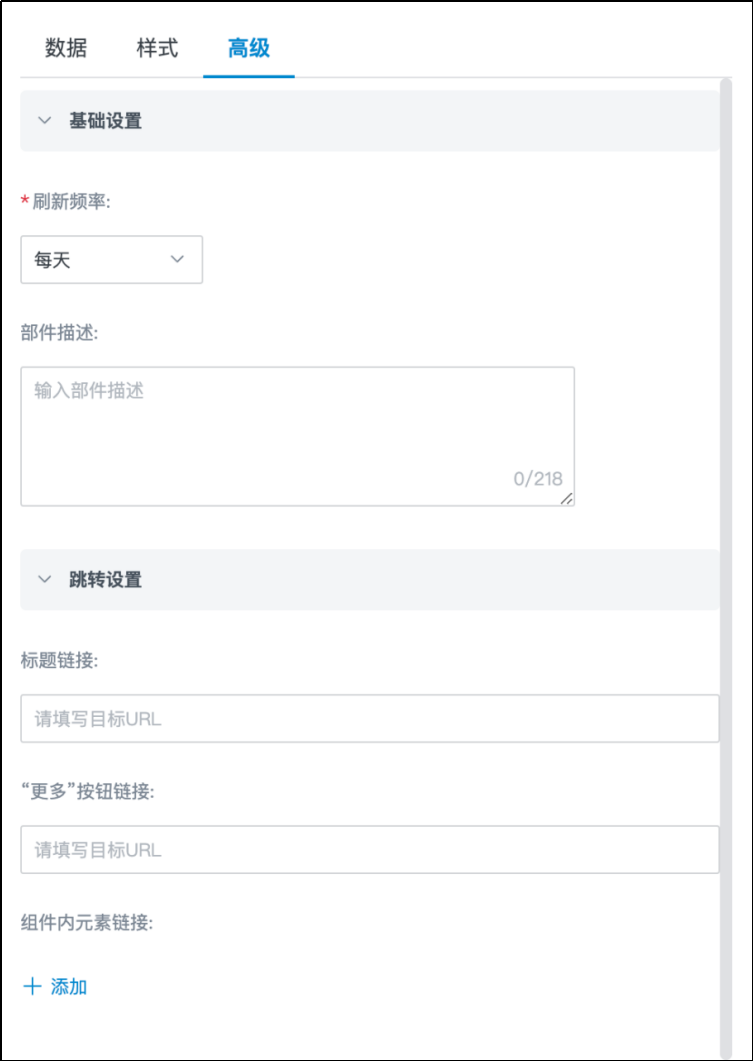The image size is (753, 1061).
Task: Toggle the 跳转设置 section header bar
Action: [370, 579]
